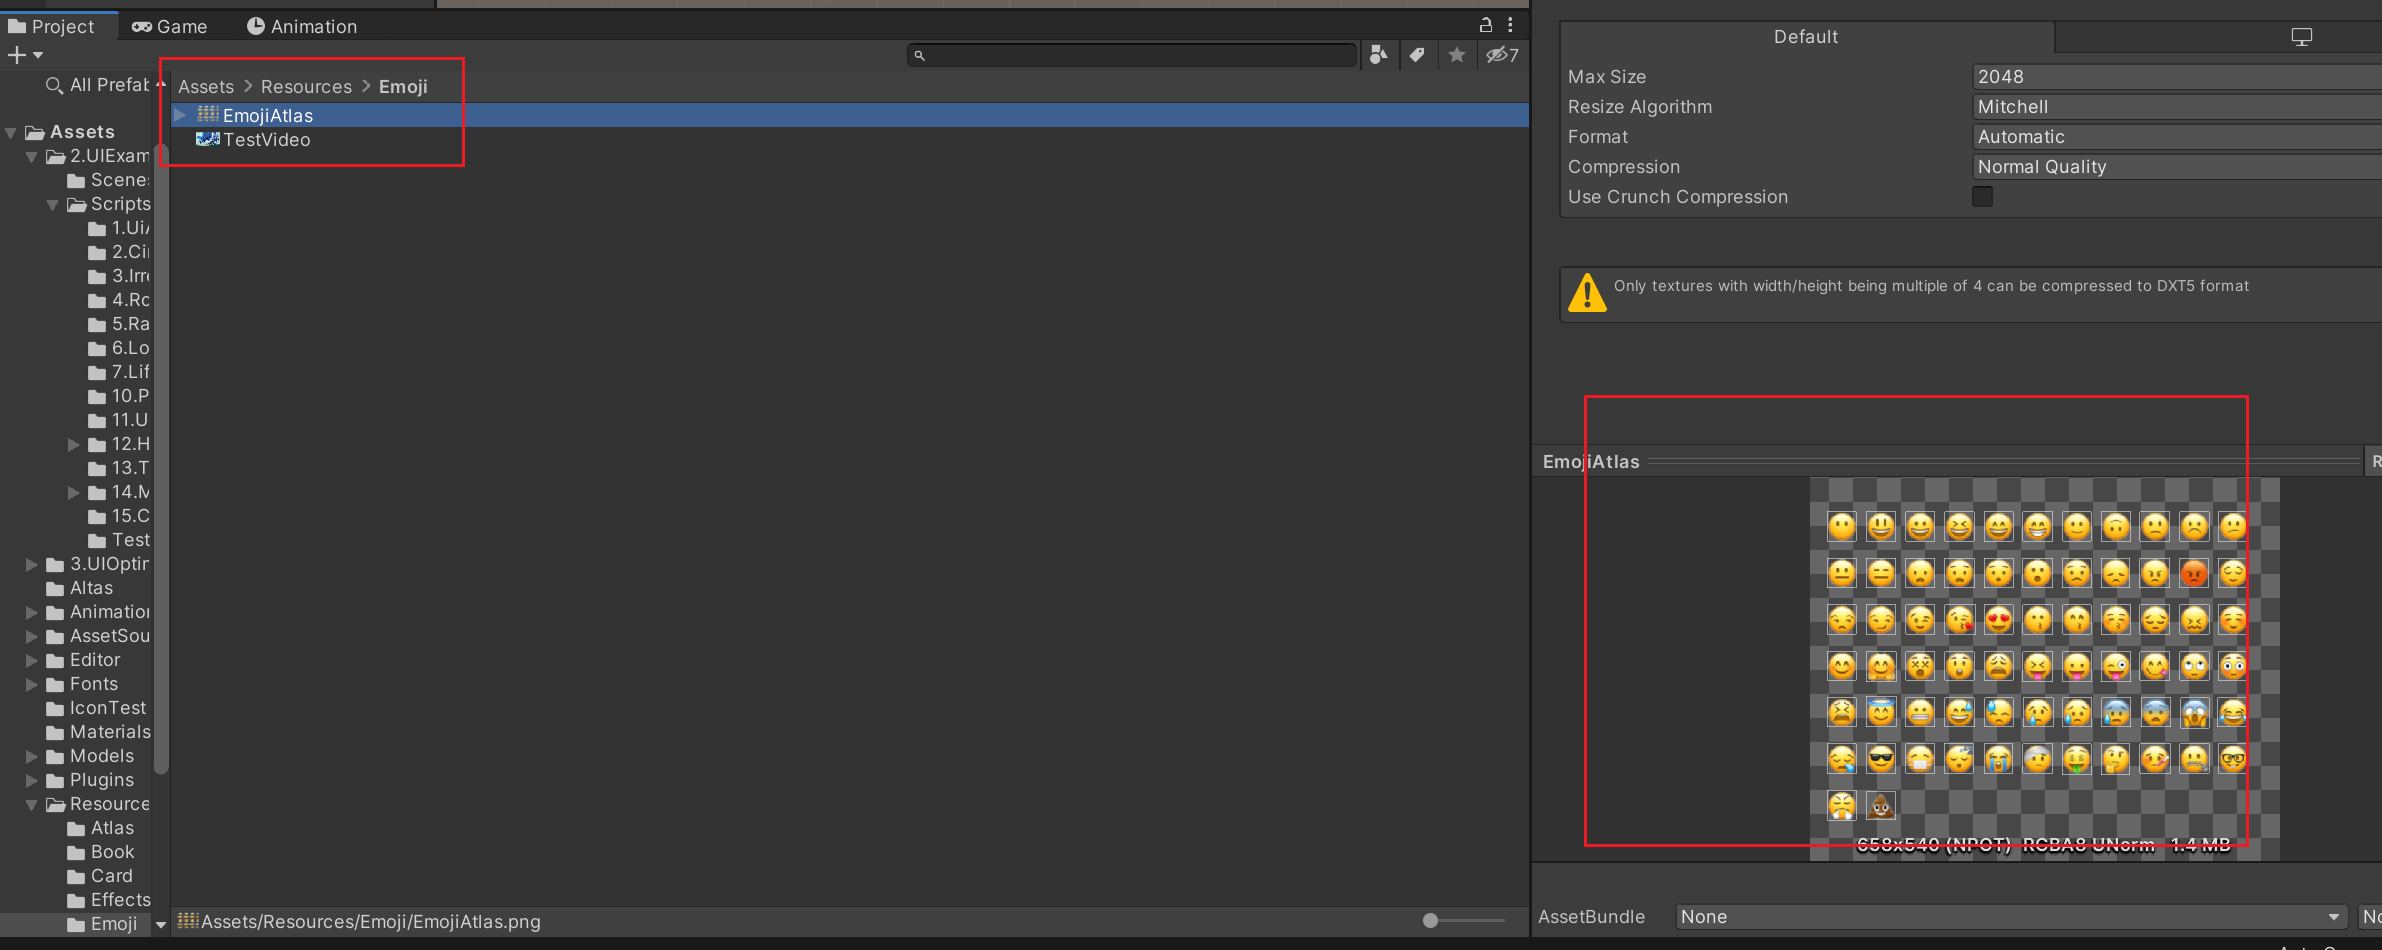Collapse the 2.UIExam folder
Viewport: 2382px width, 950px height.
tap(32, 156)
